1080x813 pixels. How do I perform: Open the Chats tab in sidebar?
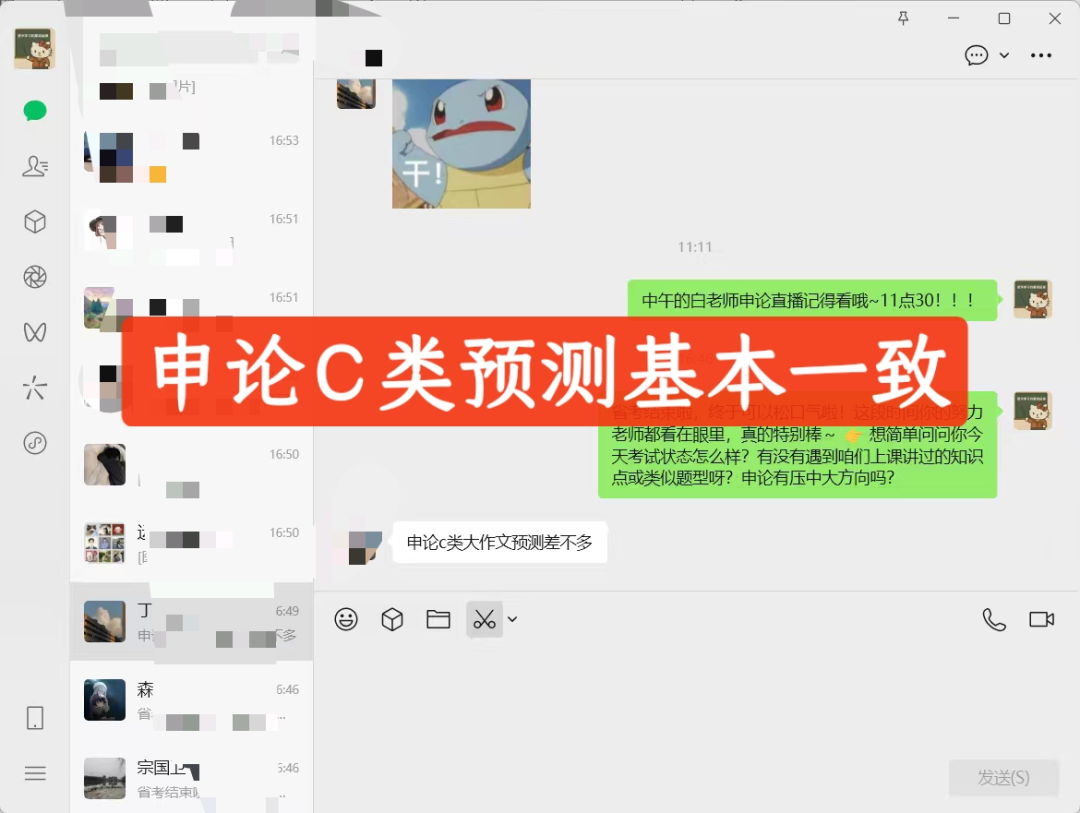pyautogui.click(x=35, y=111)
